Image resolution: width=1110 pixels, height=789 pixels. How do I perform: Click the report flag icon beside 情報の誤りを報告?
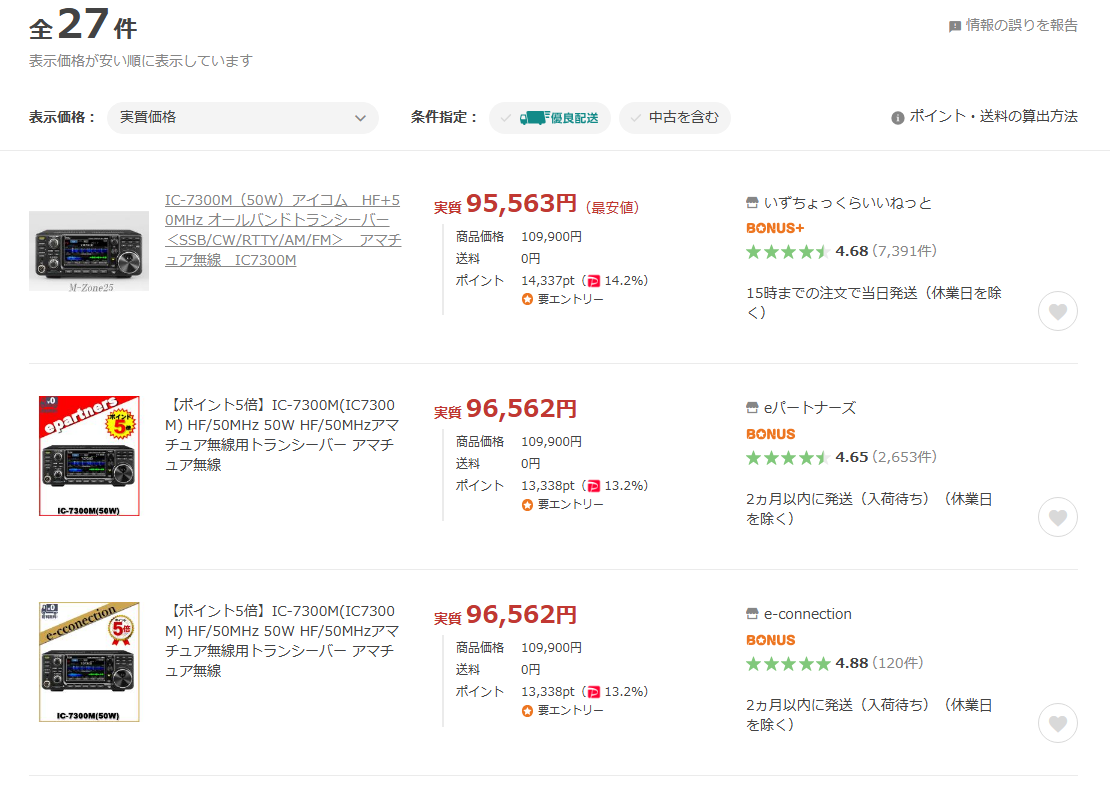pos(955,26)
